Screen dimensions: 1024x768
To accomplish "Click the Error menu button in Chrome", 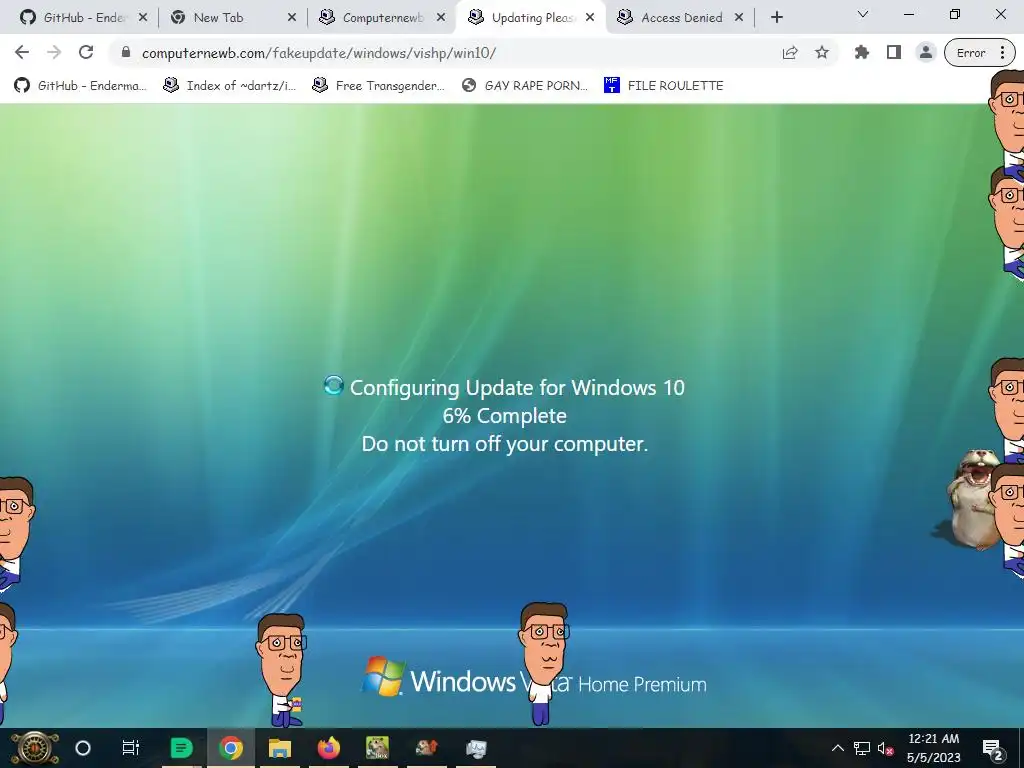I will [979, 53].
